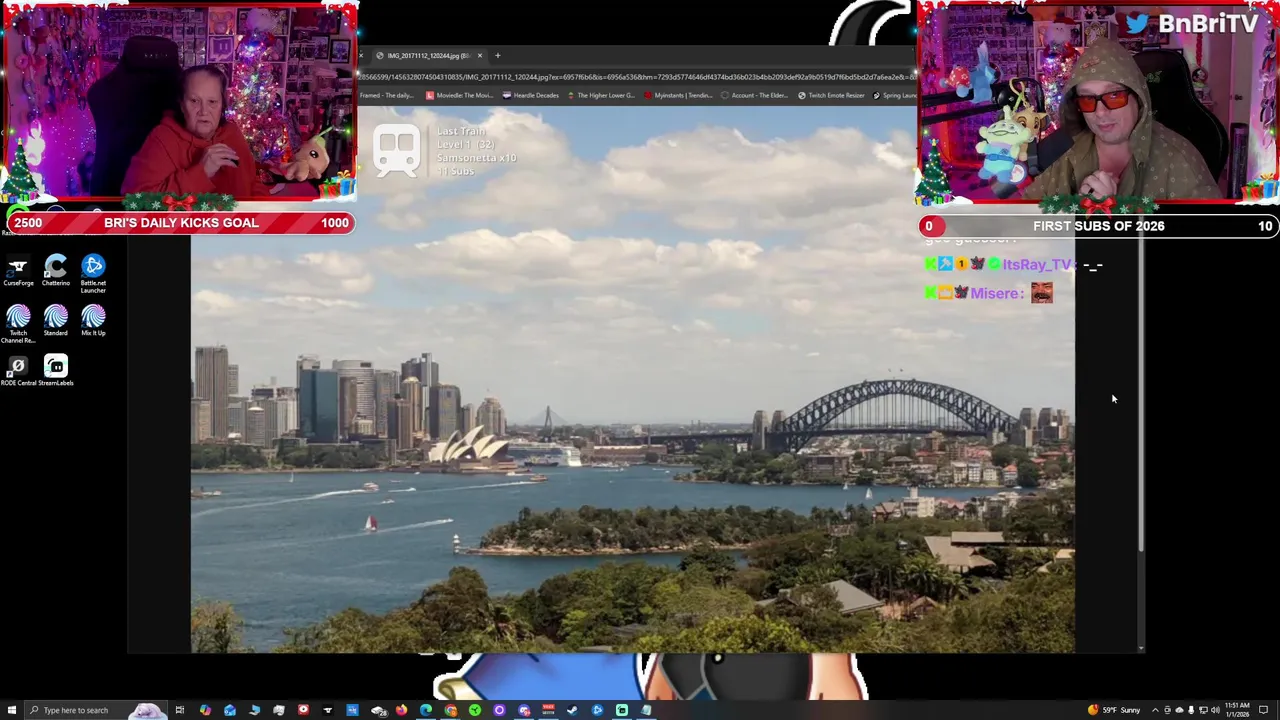Click the First Subs of 2026 goal bar
The image size is (1280, 720).
(1099, 226)
